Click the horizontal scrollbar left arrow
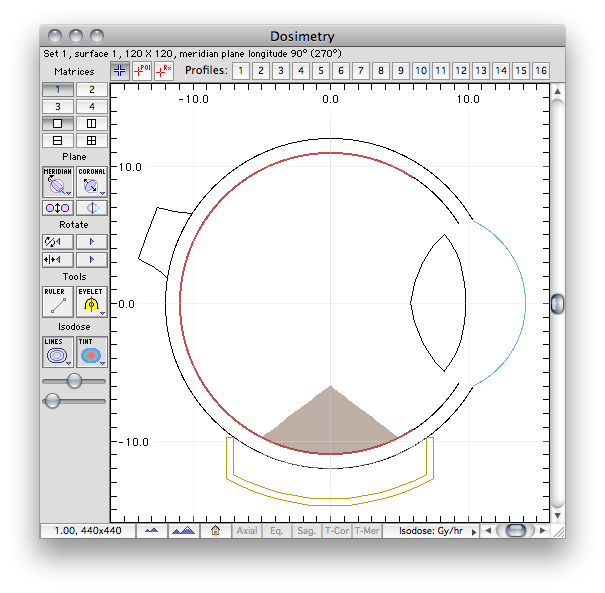 [x=488, y=531]
